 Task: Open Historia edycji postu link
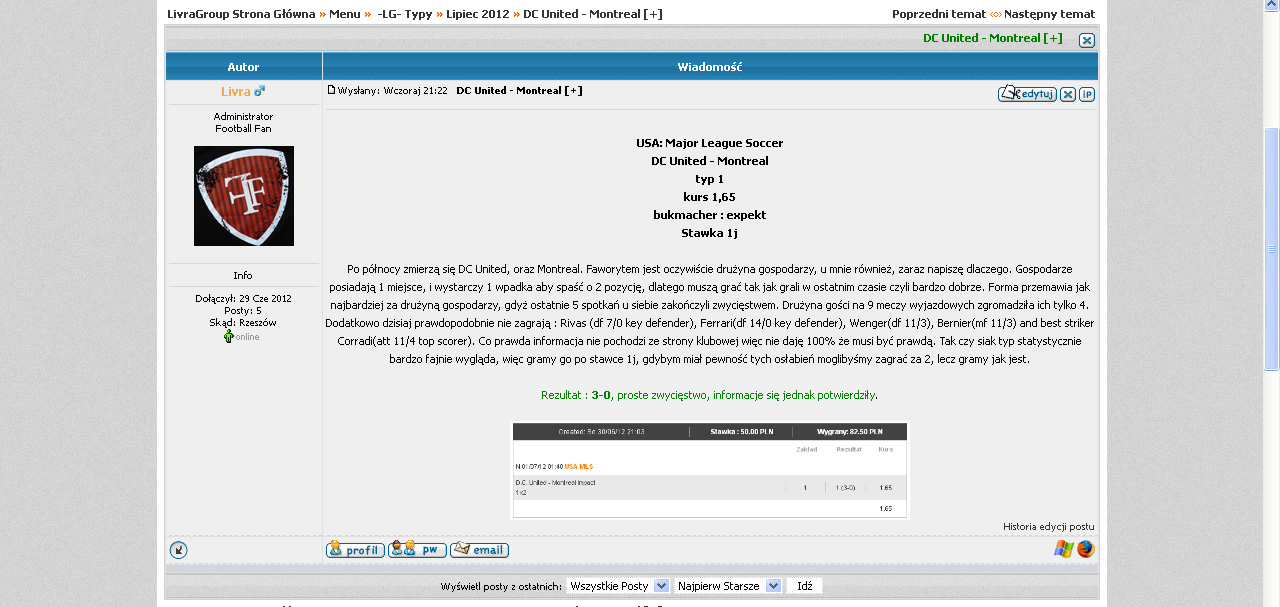pos(1049,526)
